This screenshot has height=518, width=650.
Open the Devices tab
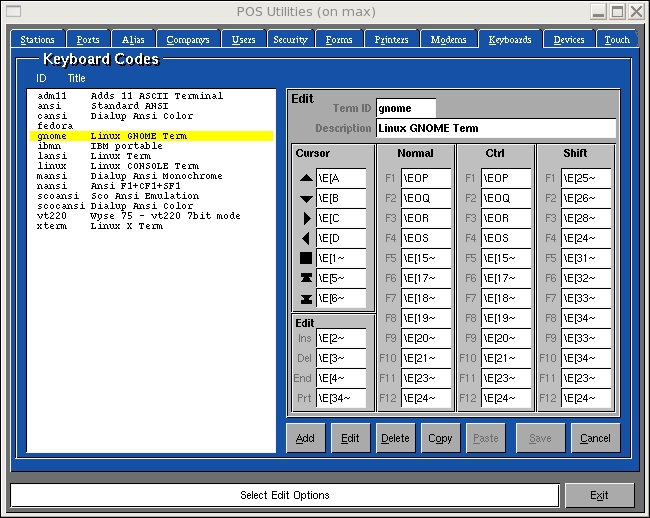pyautogui.click(x=569, y=39)
